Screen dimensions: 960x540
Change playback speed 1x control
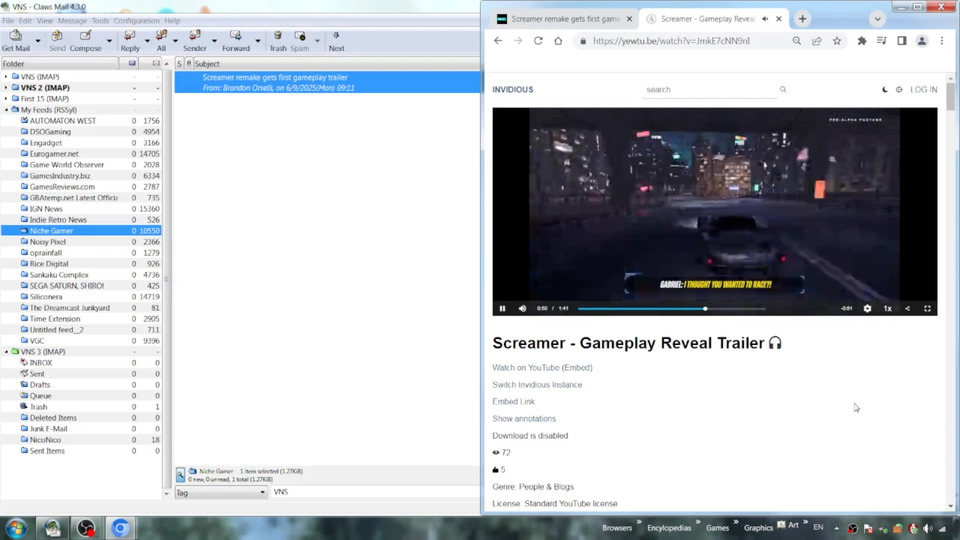[887, 309]
